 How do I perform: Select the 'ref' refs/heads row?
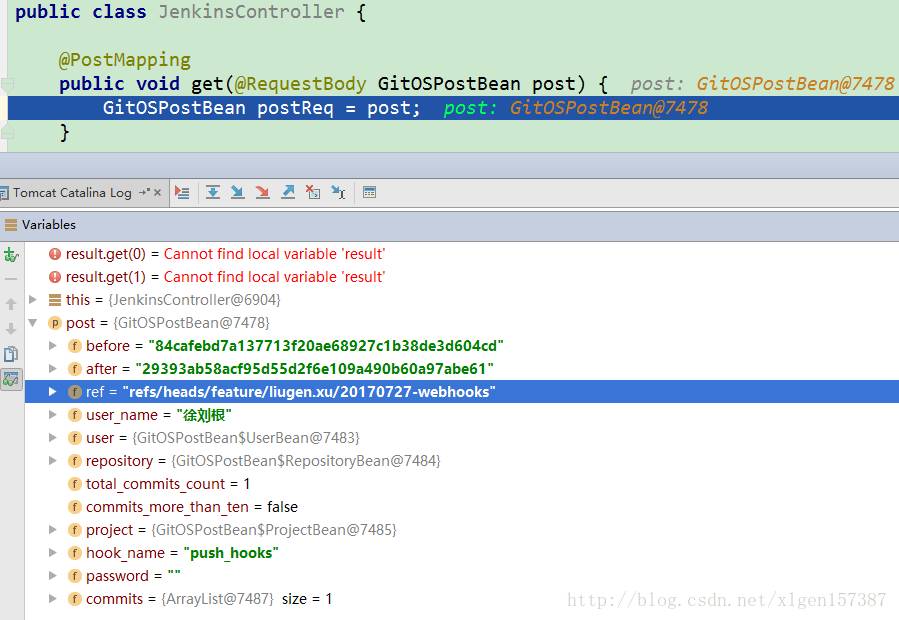(462, 392)
